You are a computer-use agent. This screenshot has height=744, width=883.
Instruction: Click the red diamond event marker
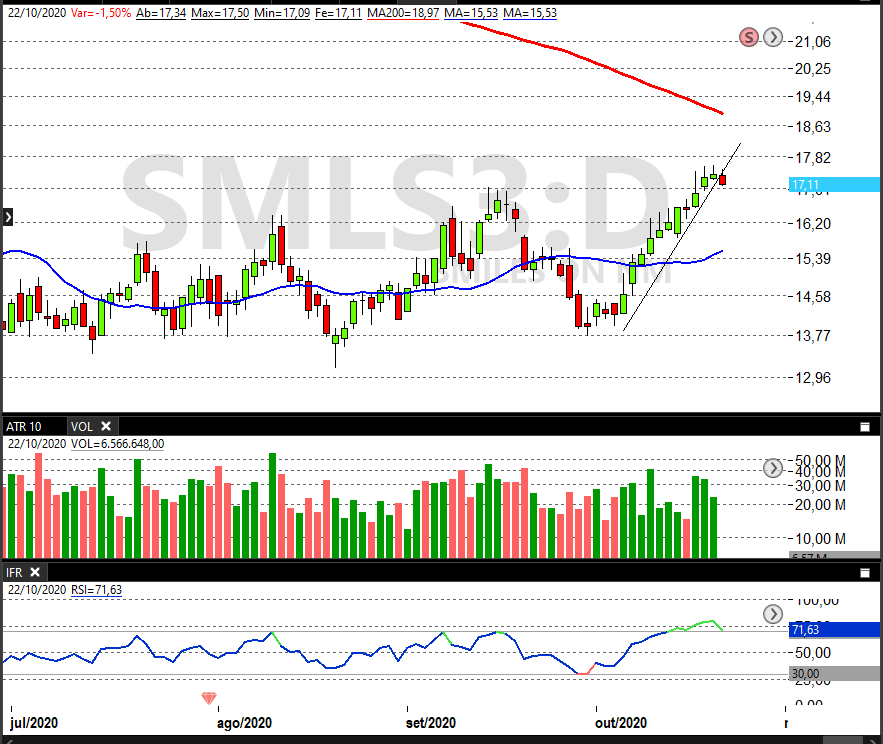(x=209, y=698)
